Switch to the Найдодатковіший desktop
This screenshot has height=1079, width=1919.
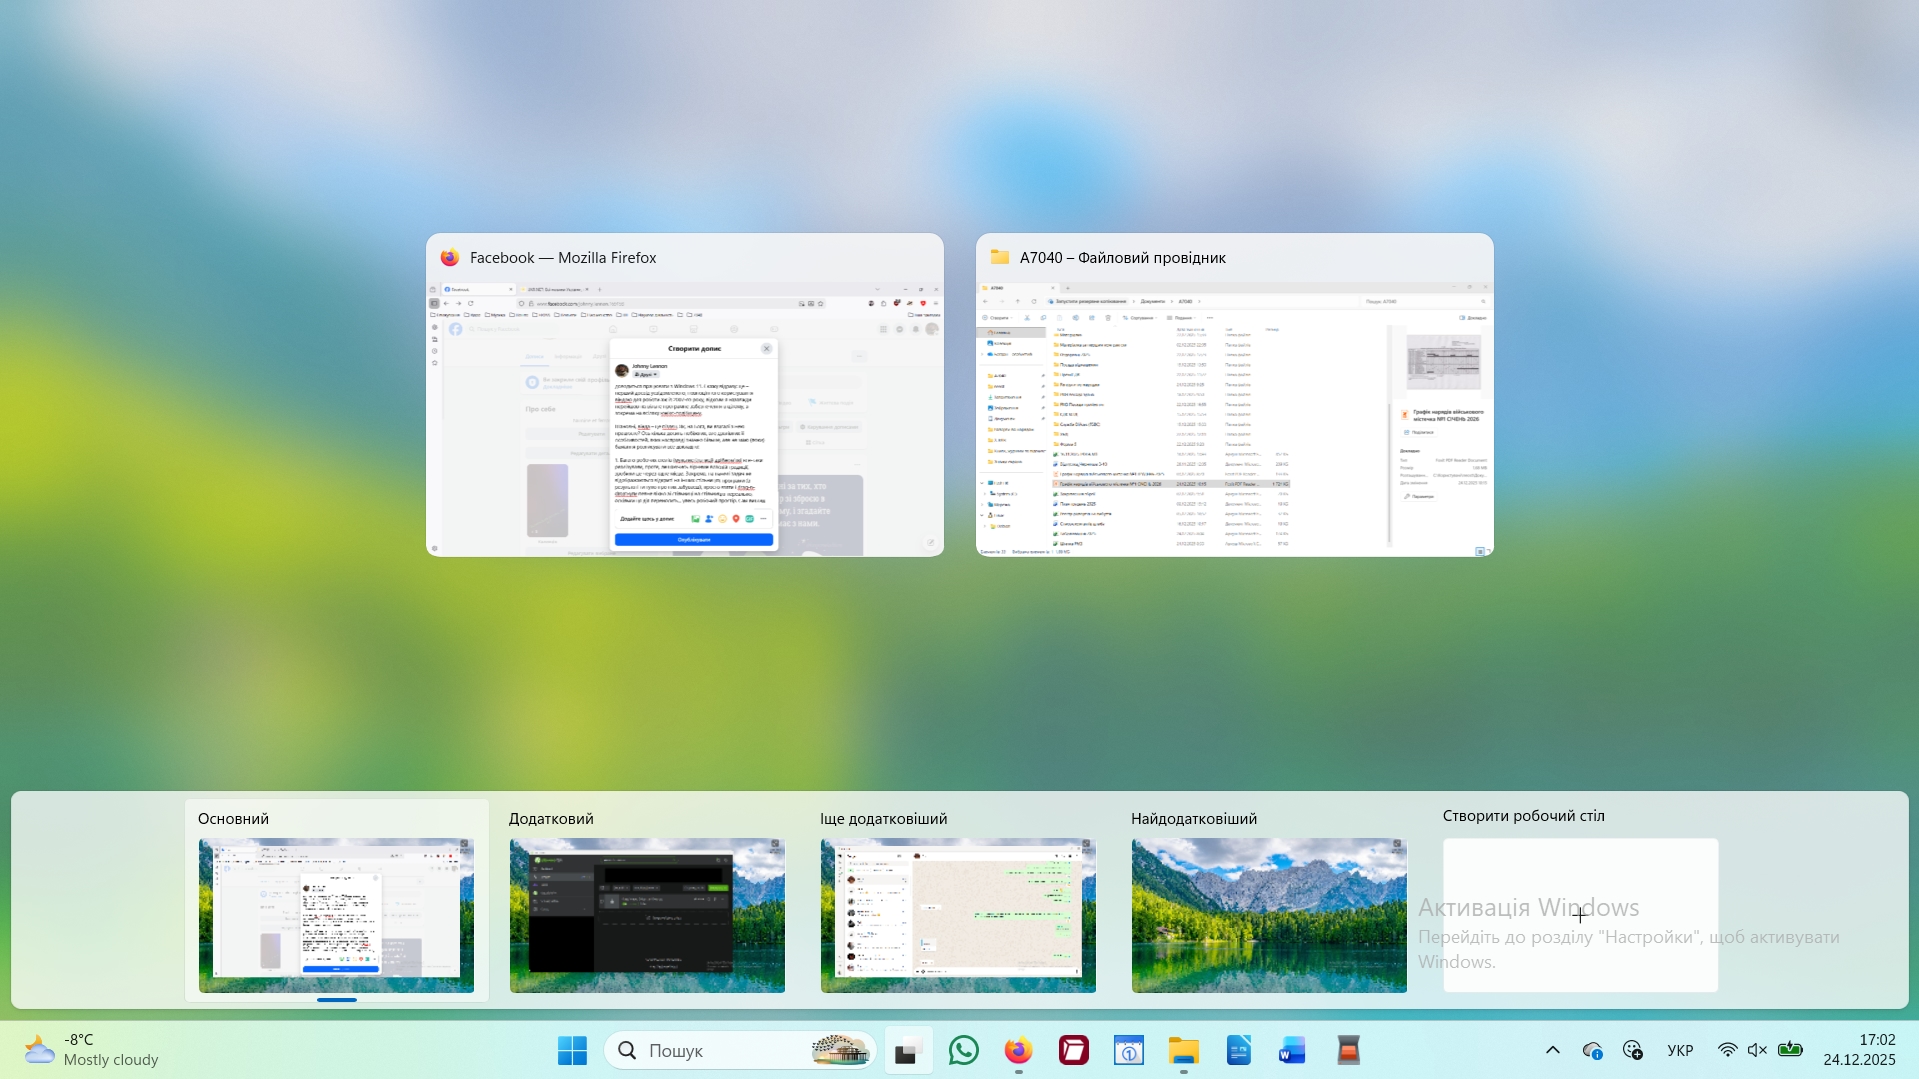[x=1268, y=914]
